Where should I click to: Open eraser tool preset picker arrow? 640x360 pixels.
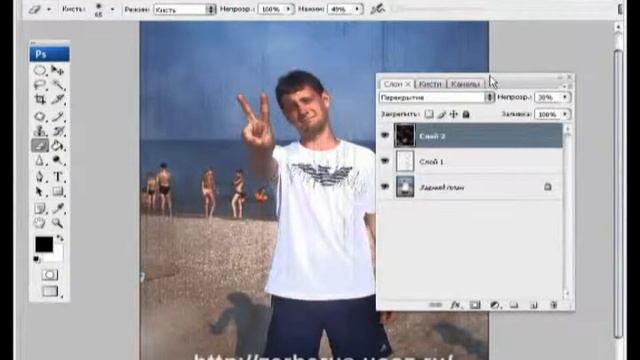(x=49, y=9)
